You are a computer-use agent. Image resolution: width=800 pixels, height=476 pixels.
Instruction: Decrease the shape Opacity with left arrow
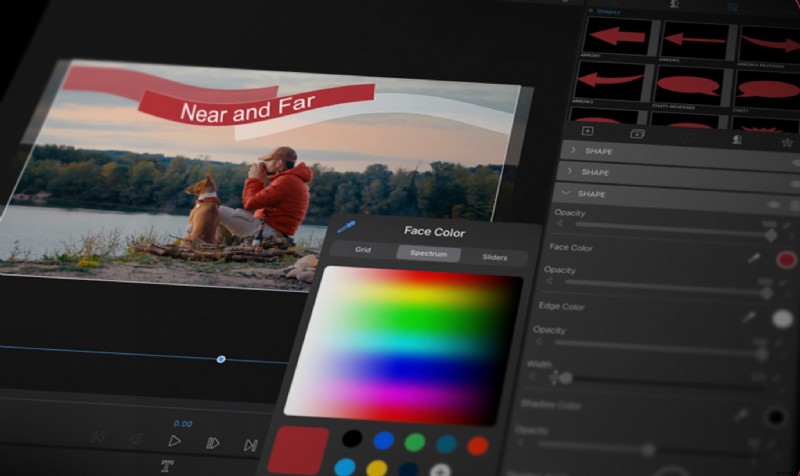(x=559, y=223)
